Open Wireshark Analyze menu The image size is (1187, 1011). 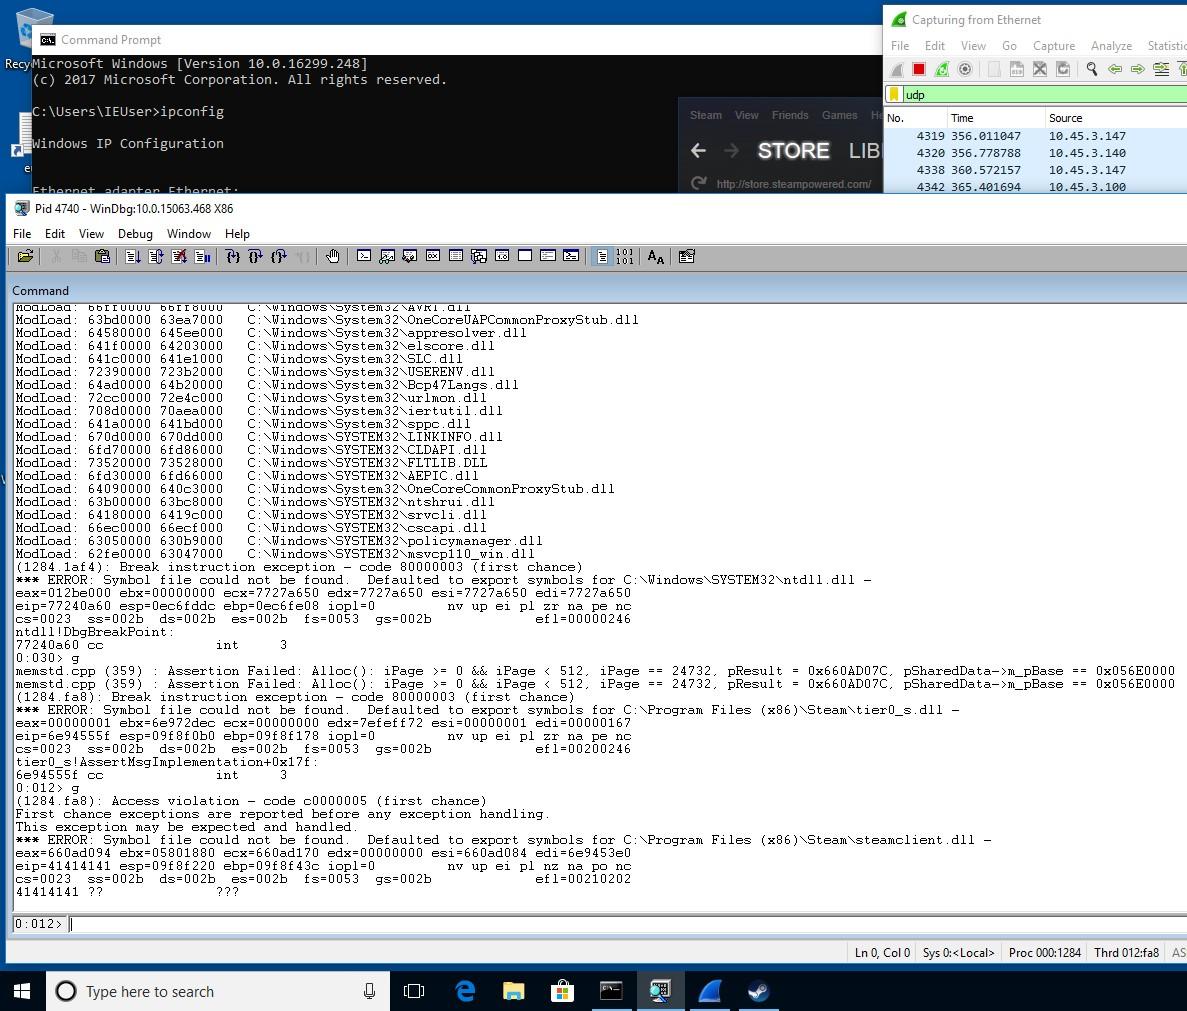(x=1111, y=45)
